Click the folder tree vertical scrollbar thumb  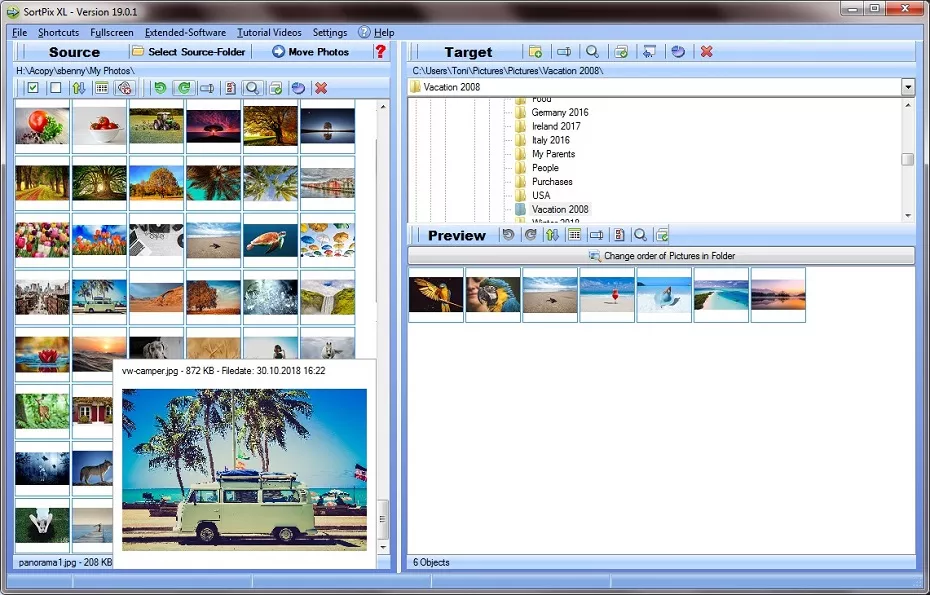[x=907, y=159]
